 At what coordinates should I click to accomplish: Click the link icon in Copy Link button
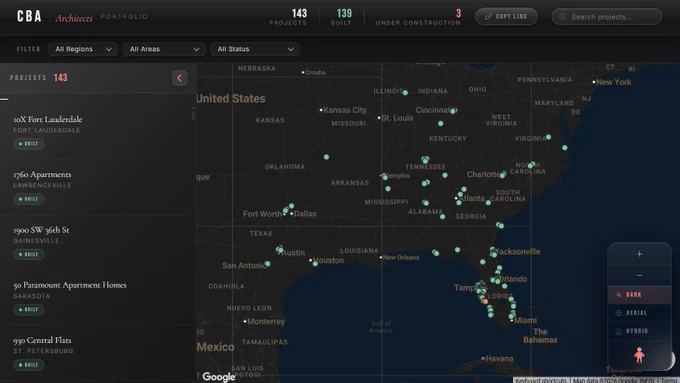(x=488, y=16)
